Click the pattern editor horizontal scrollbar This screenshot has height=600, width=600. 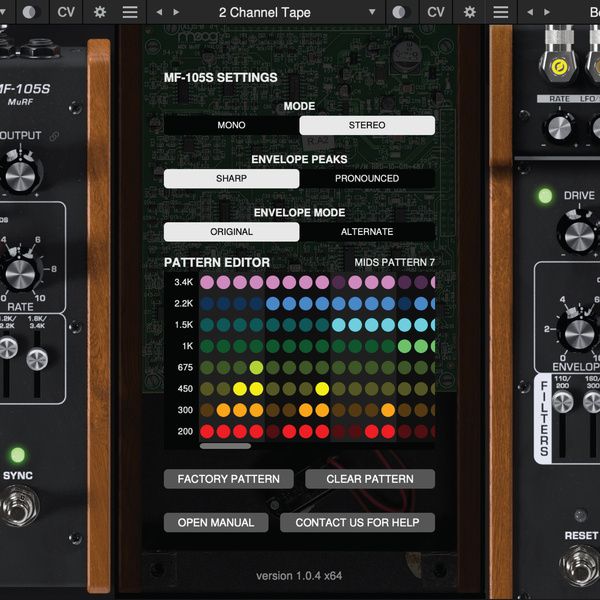coord(225,446)
